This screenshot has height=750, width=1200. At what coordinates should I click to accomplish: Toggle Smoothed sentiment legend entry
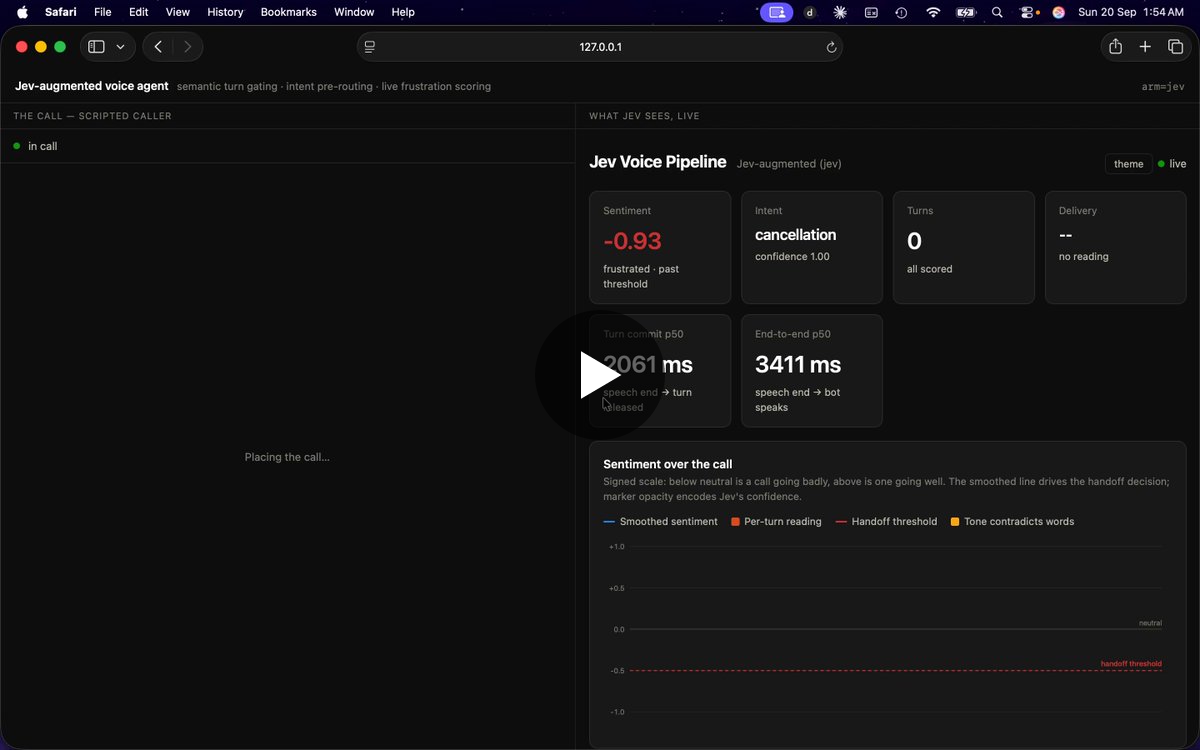coord(661,522)
